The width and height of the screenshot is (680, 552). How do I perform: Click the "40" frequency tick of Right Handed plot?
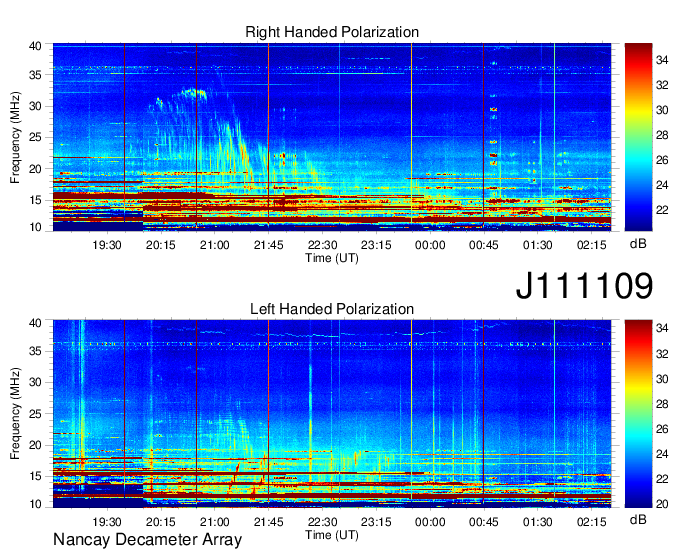pos(35,46)
